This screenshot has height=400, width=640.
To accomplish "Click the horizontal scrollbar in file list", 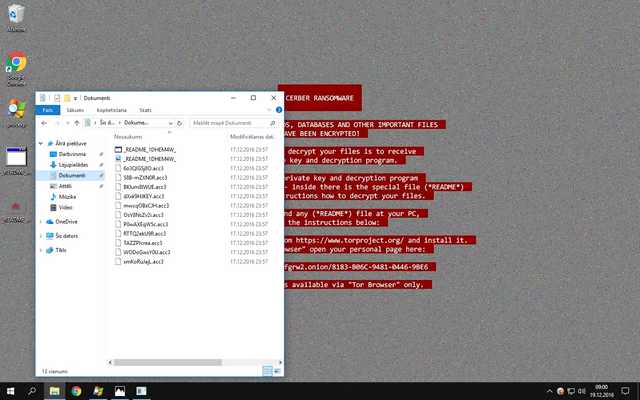I will [168, 362].
